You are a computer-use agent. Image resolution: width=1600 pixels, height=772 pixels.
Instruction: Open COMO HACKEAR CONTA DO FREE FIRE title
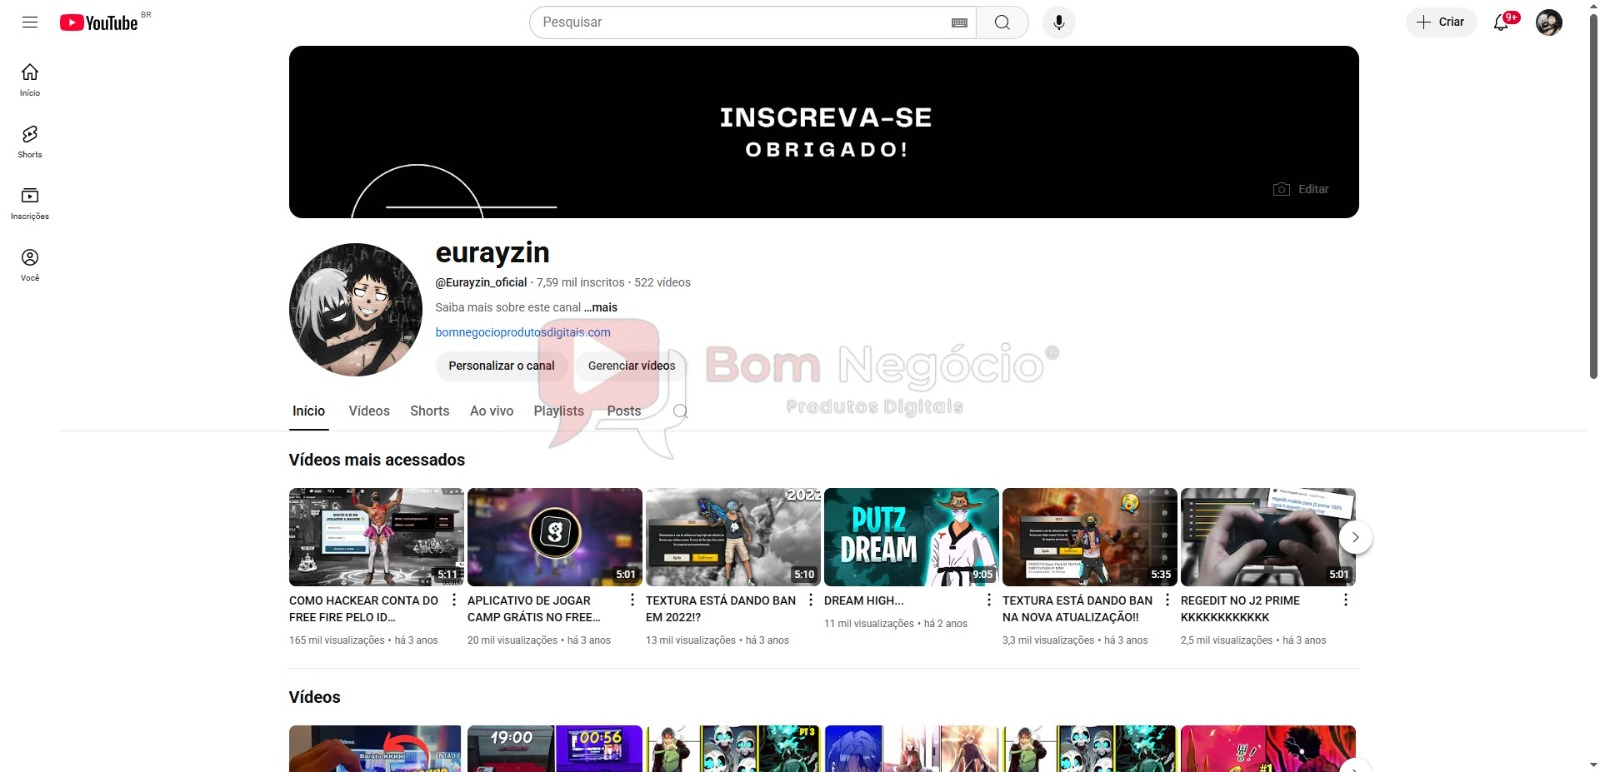364,609
